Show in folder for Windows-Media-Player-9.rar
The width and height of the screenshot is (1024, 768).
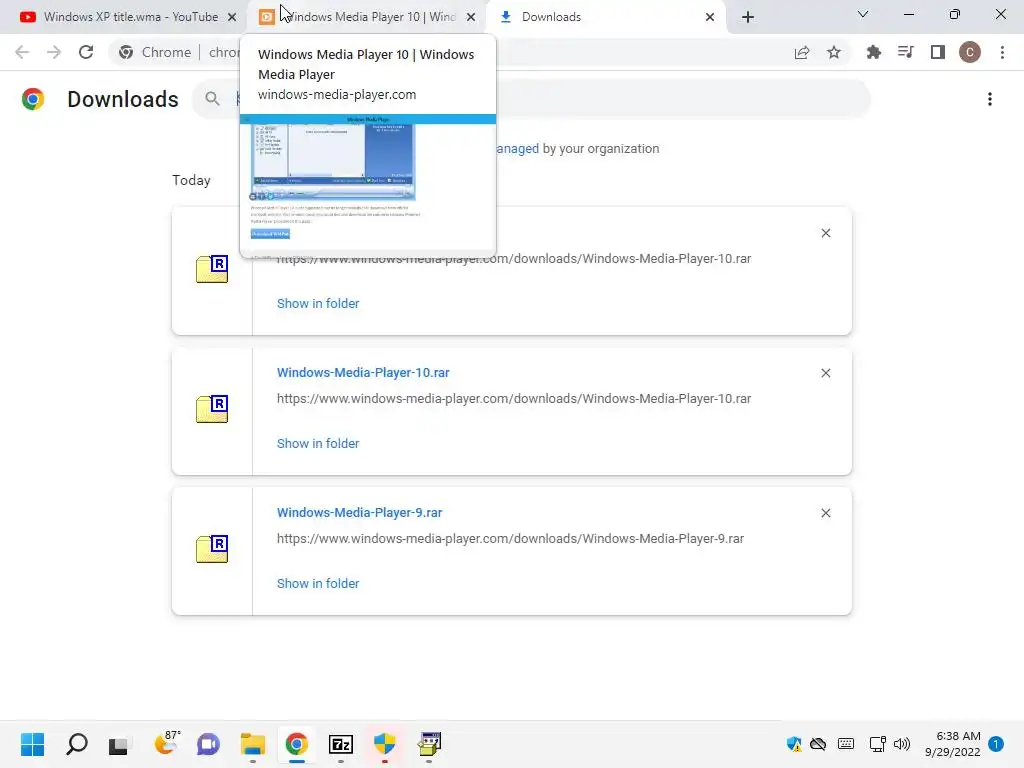[x=318, y=584]
